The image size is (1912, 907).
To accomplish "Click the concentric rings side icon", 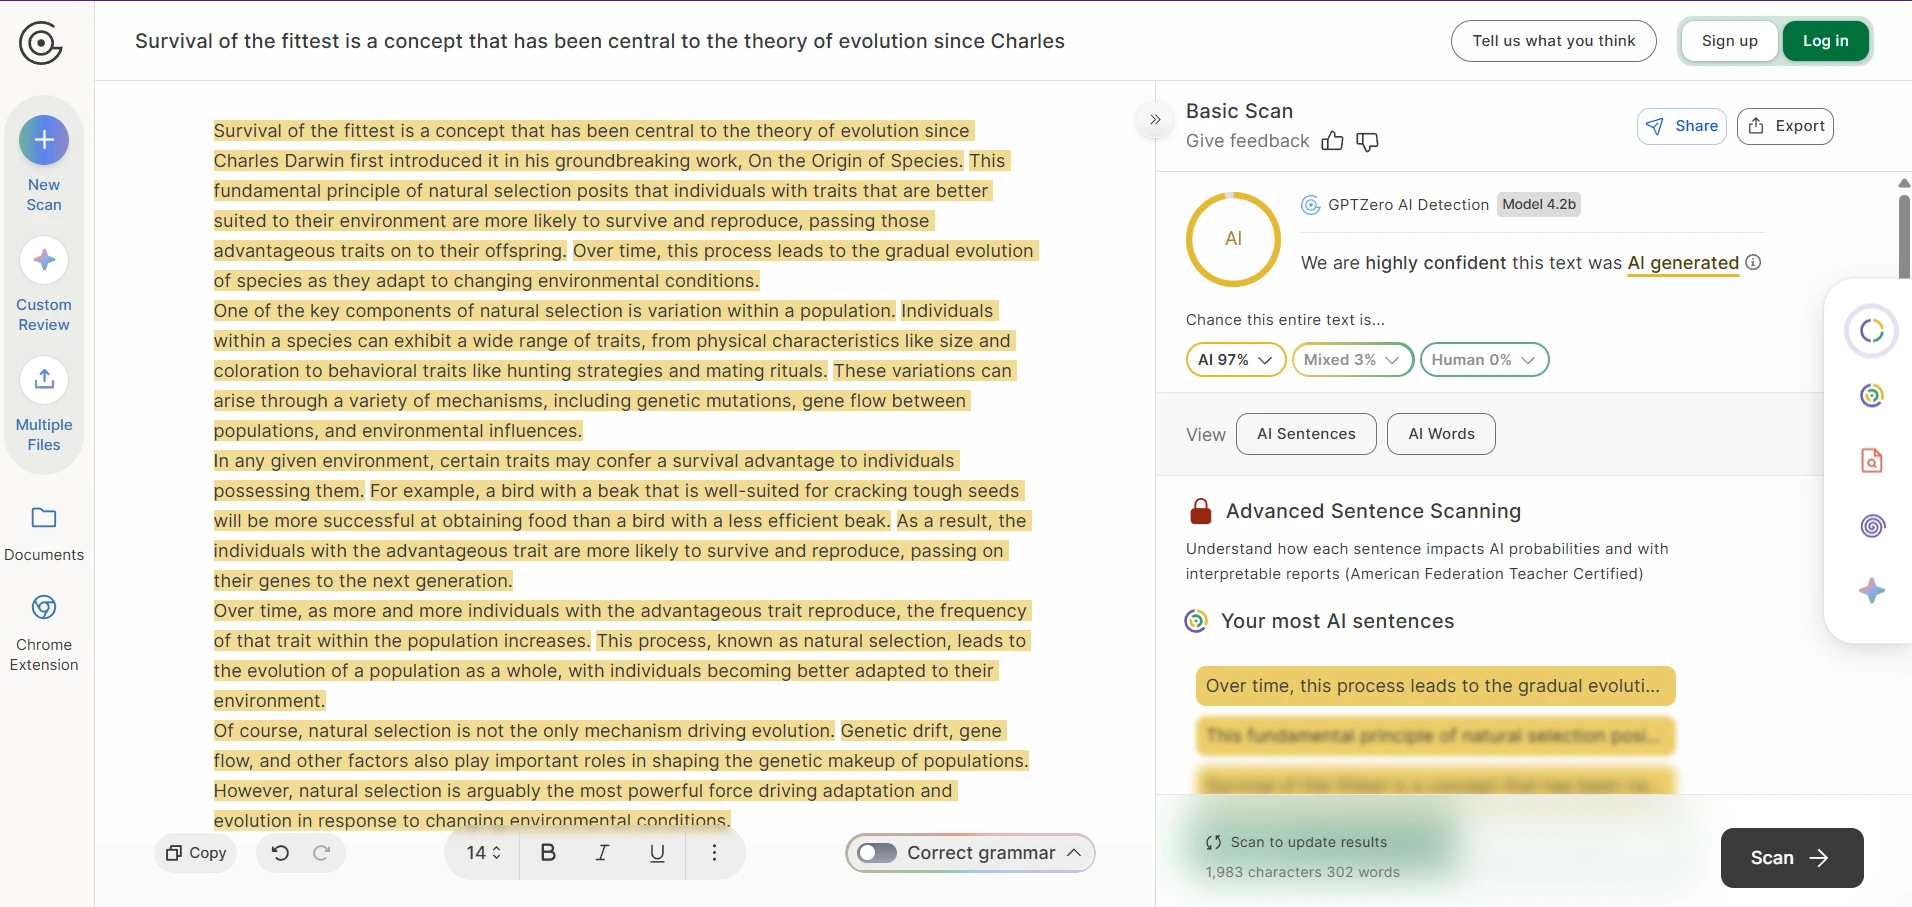I will (1872, 396).
